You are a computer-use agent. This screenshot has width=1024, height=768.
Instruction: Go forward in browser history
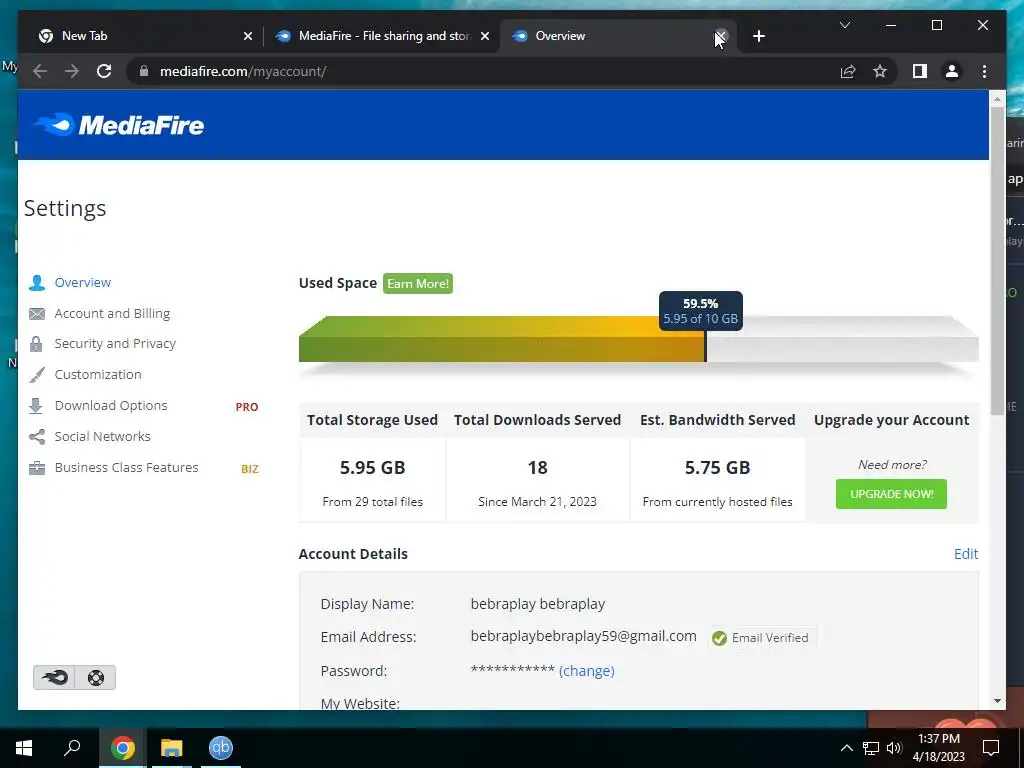pyautogui.click(x=72, y=71)
